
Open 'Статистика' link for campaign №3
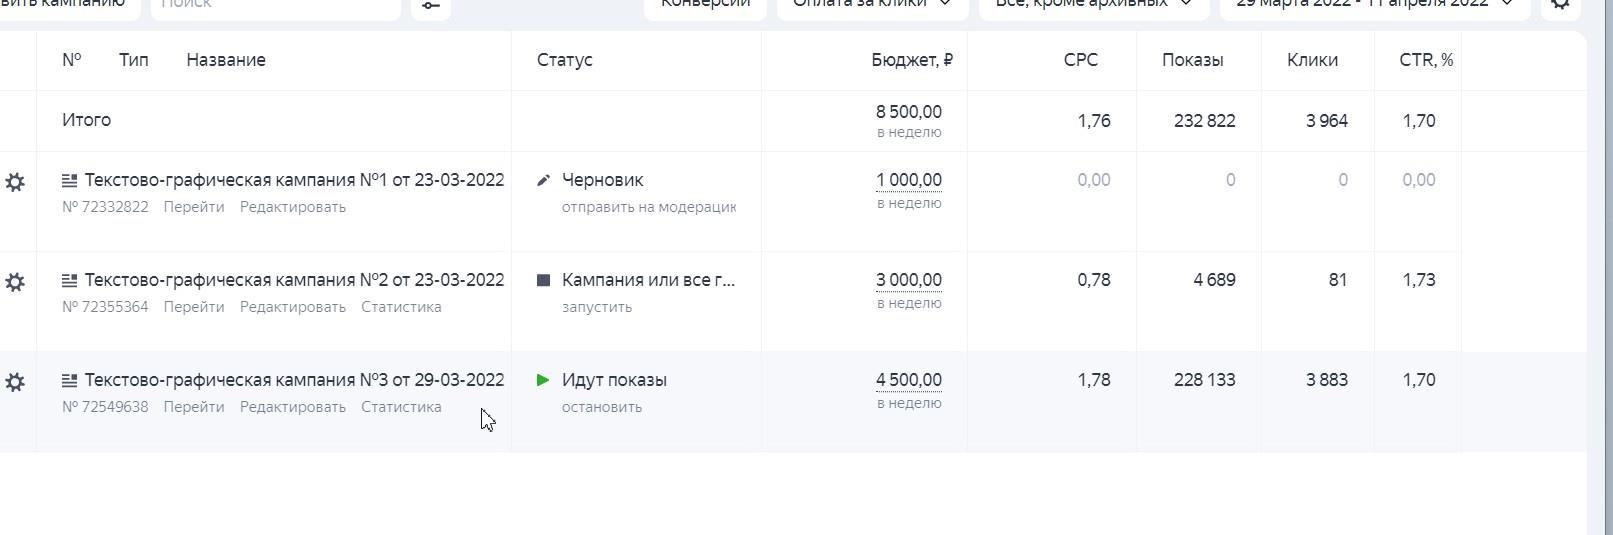(x=401, y=407)
